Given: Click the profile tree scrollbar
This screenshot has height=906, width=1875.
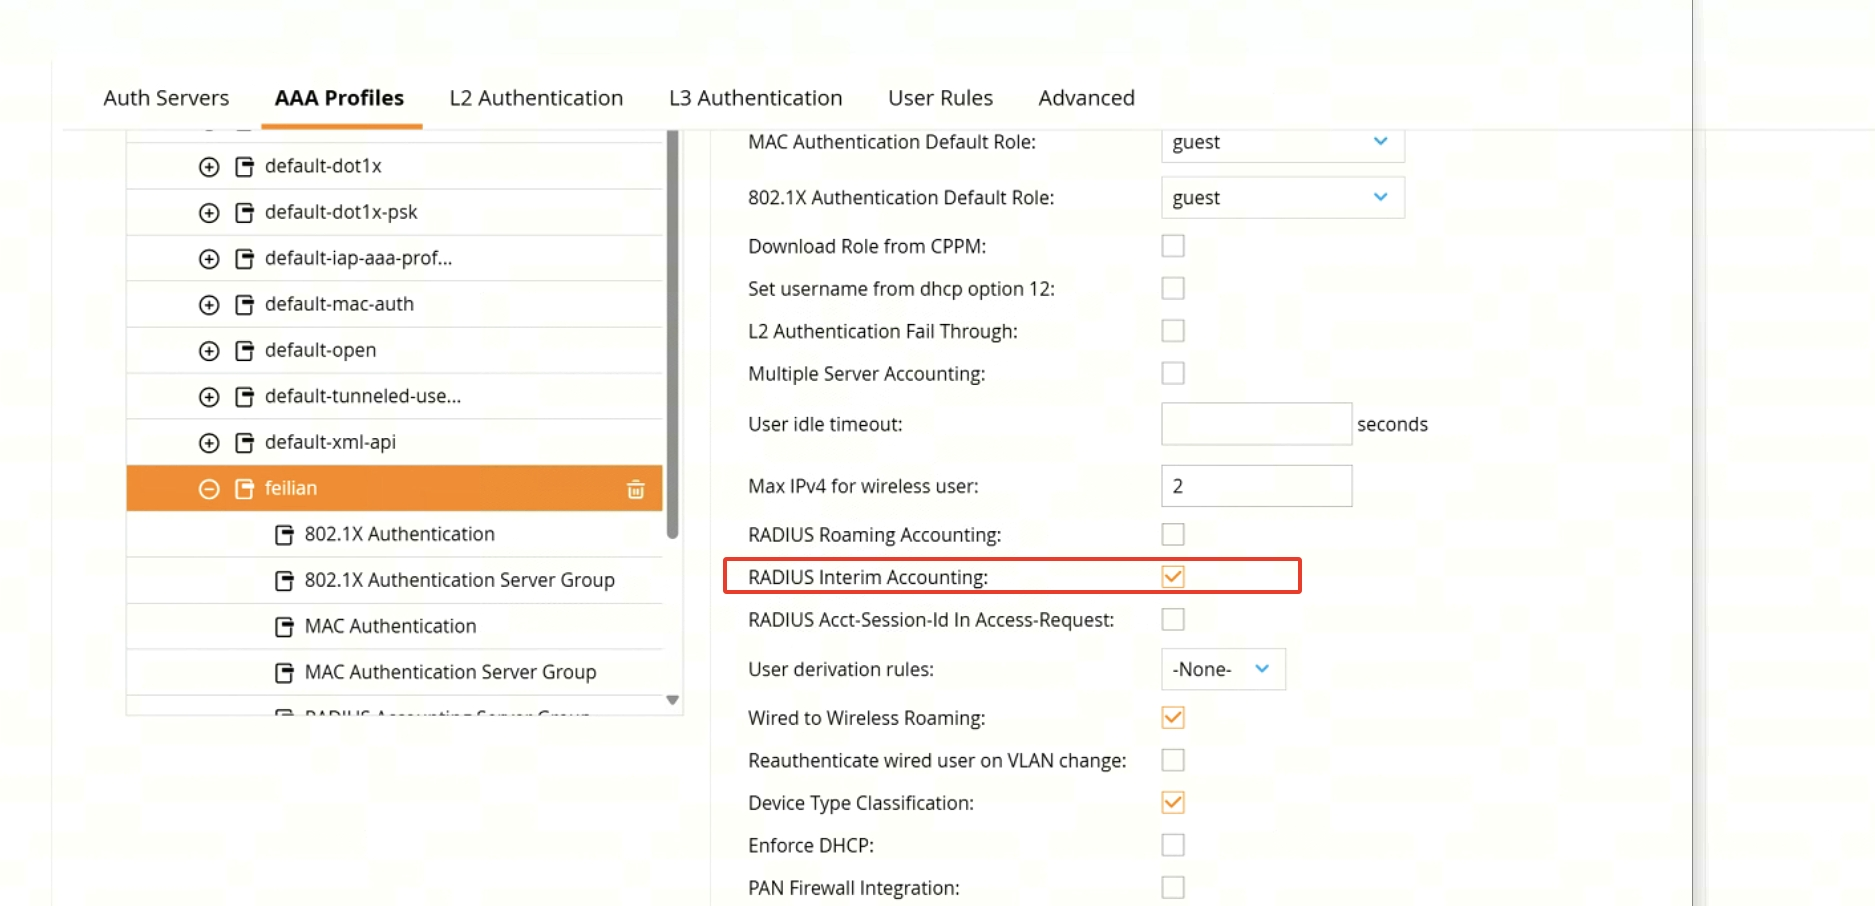Looking at the screenshot, I should tap(672, 335).
